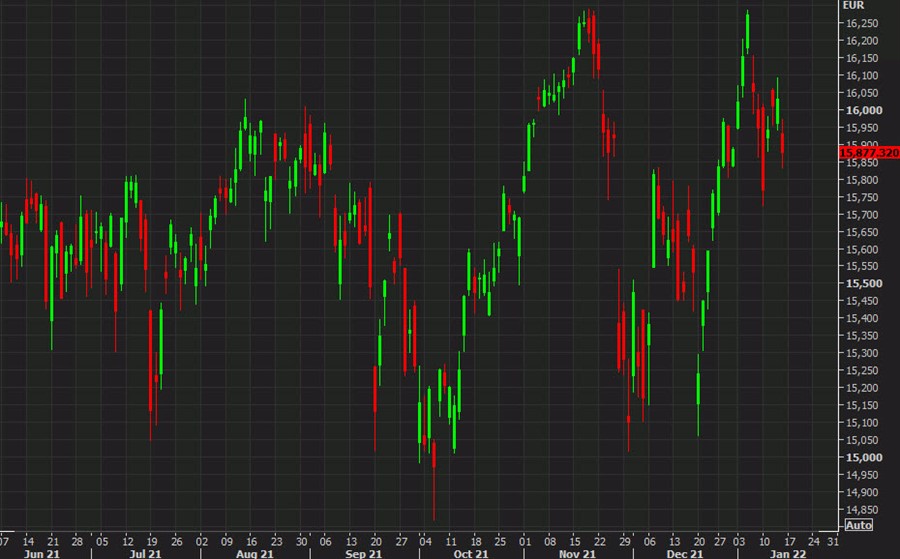Screen dimensions: 900x559
Task: Click the 16,200 price axis label
Action: pyautogui.click(x=862, y=41)
